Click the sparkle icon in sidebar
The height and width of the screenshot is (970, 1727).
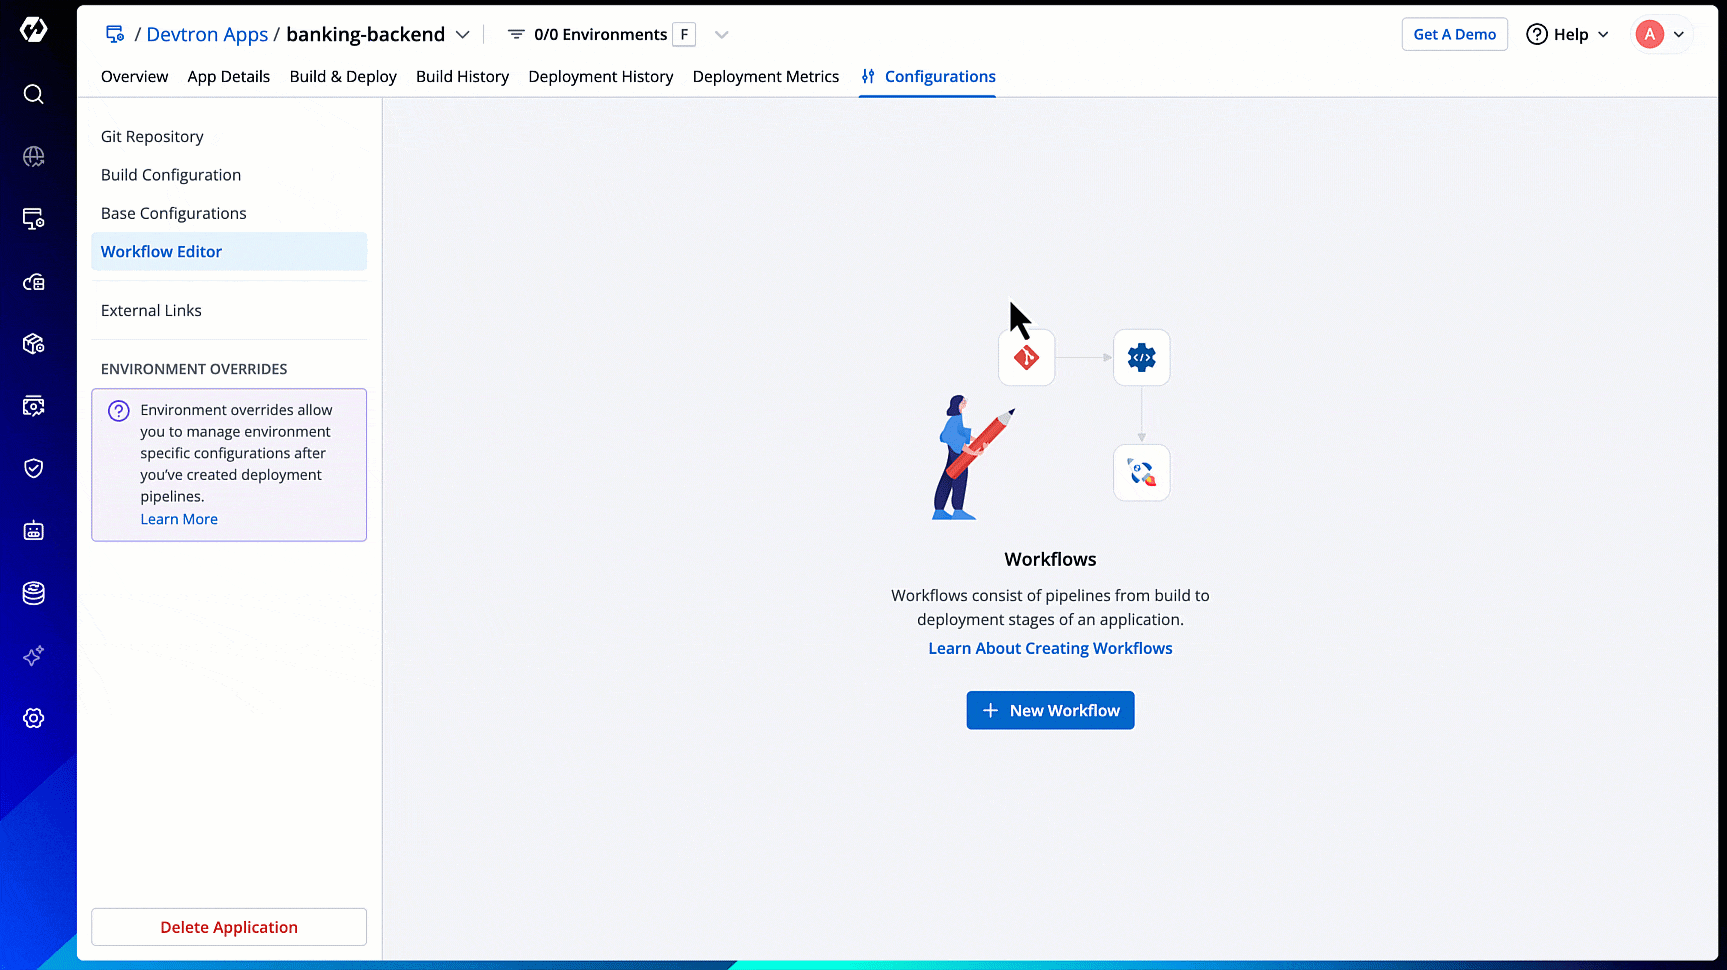[x=33, y=656]
